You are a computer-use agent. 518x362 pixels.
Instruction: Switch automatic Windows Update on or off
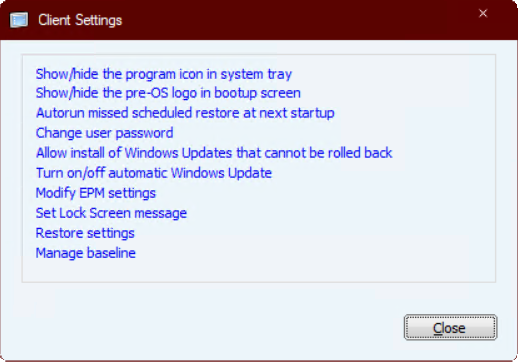coord(154,173)
